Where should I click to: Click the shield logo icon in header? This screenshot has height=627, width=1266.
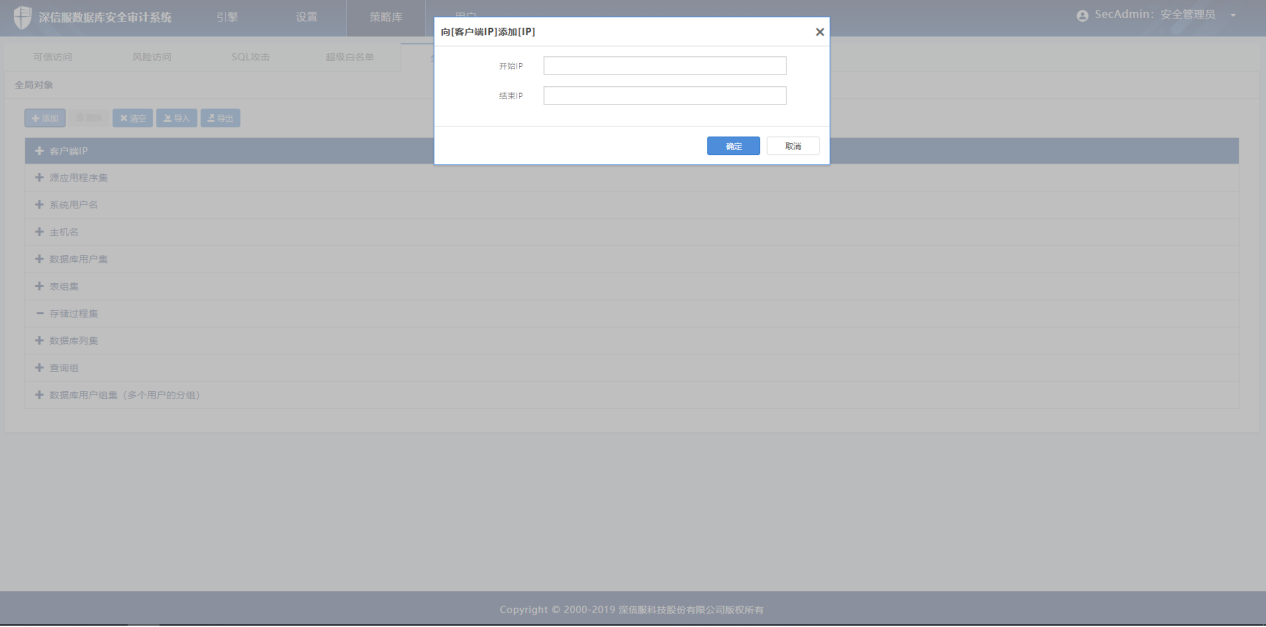point(22,17)
